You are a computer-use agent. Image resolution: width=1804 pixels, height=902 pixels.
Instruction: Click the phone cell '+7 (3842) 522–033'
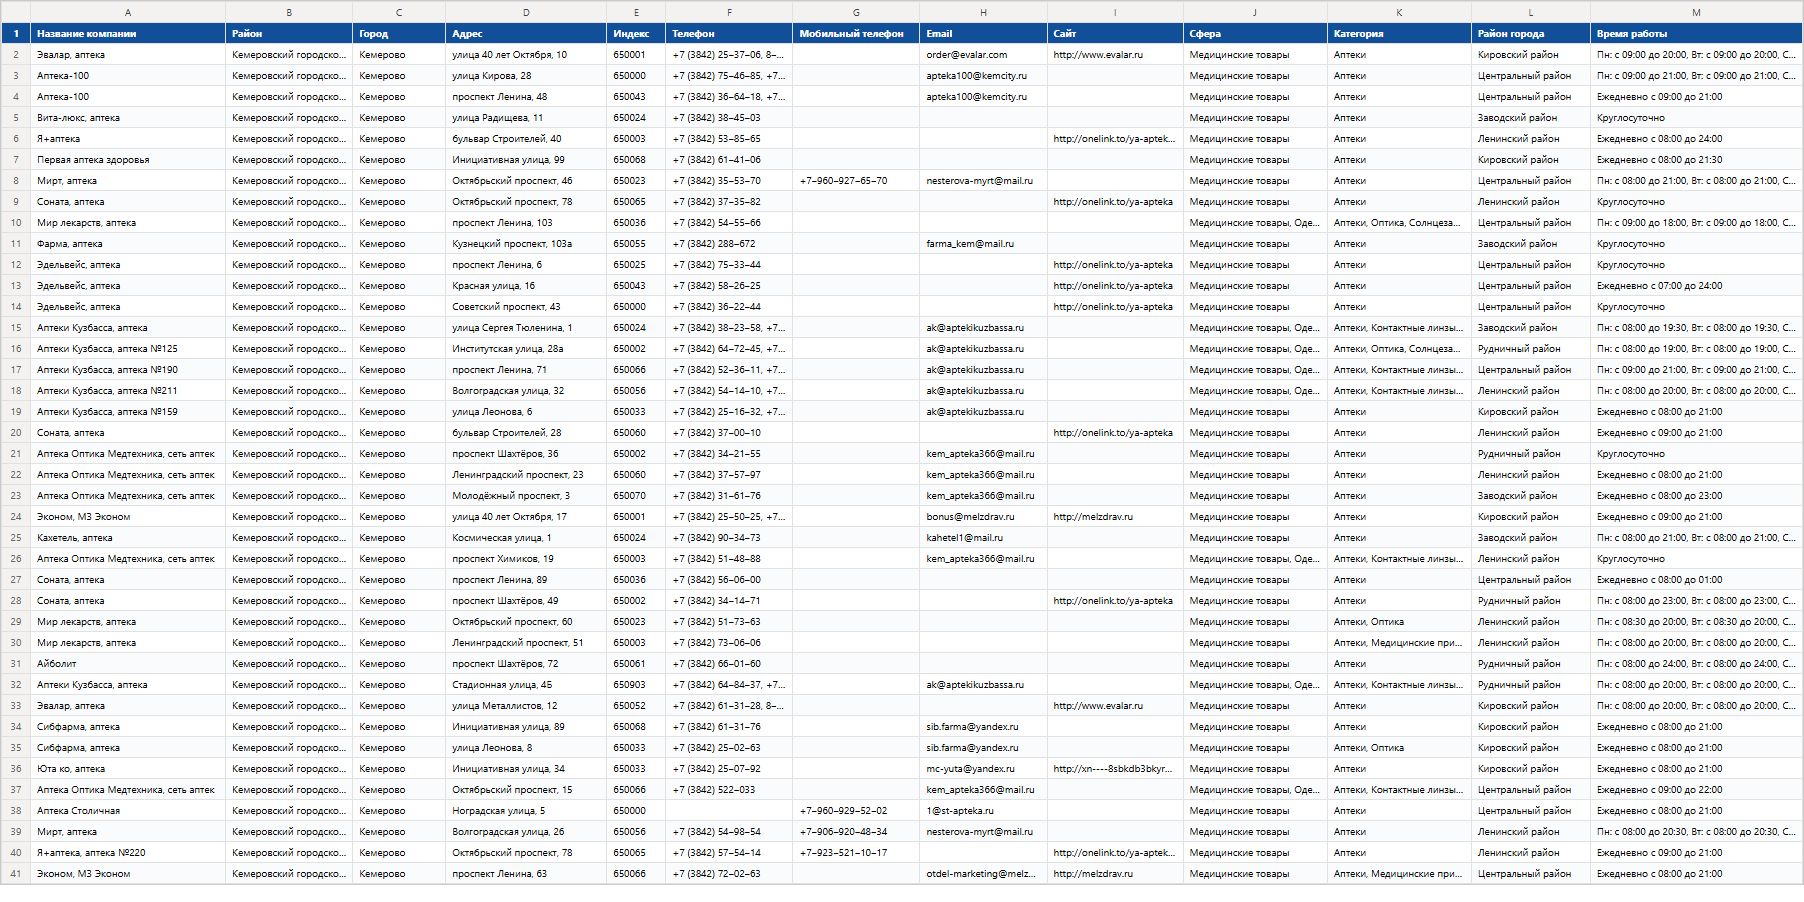pyautogui.click(x=729, y=790)
